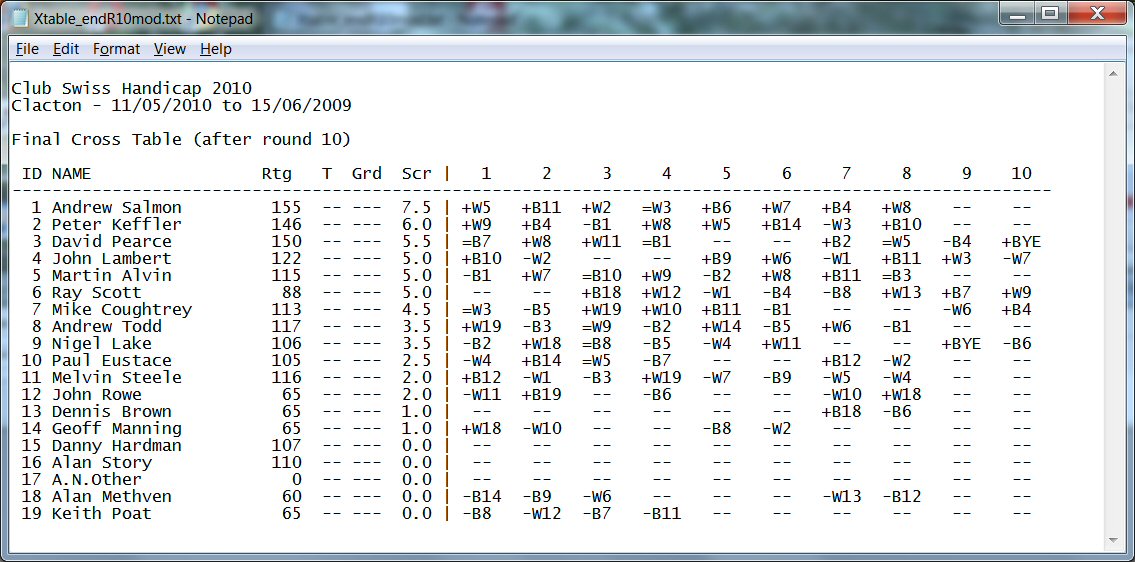Click Nigel Lake's '+BYE' result

pos(961,344)
